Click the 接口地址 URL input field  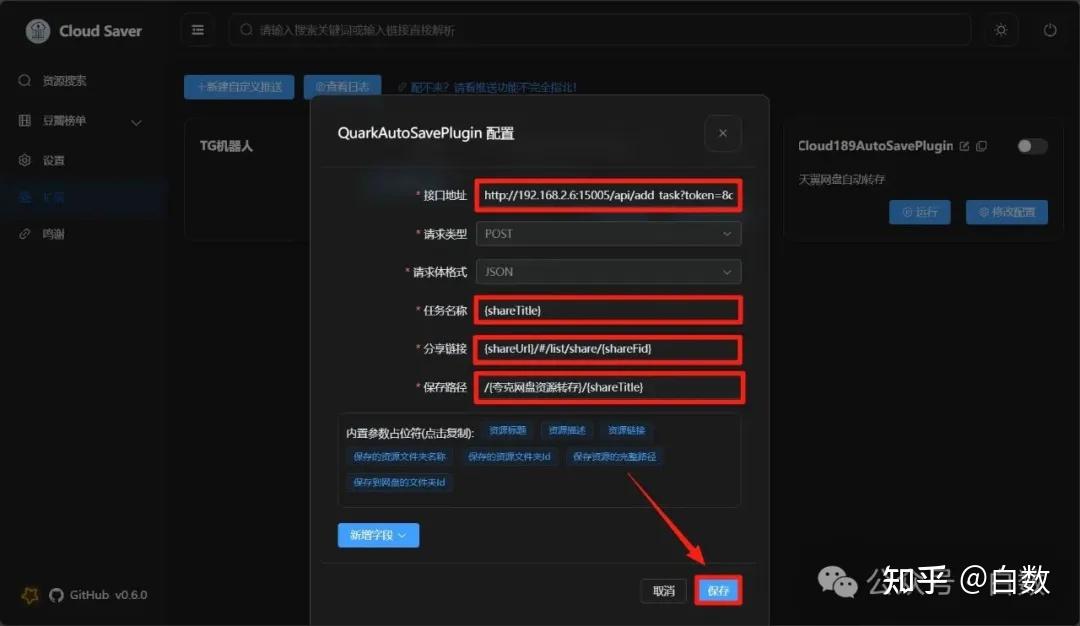(x=608, y=196)
